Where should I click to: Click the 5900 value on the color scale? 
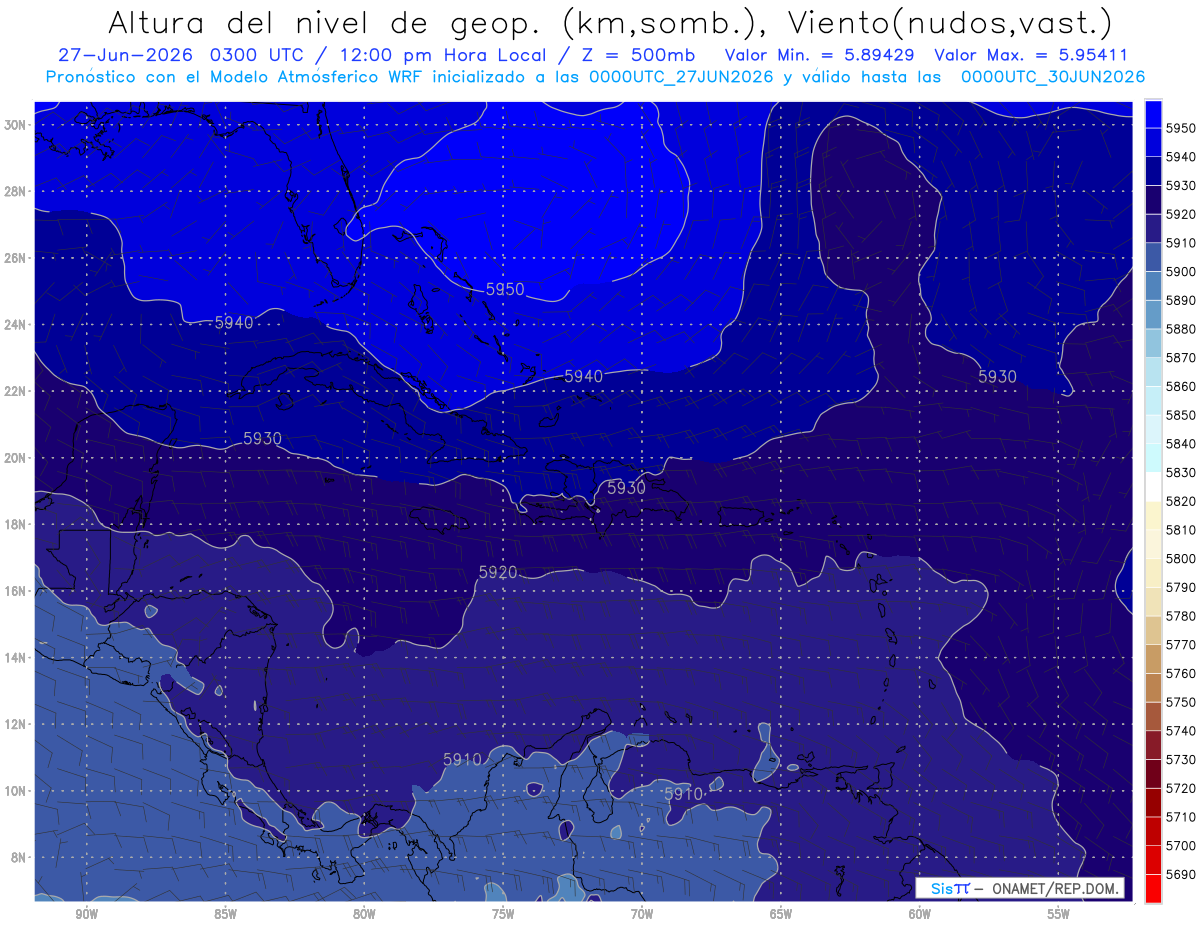point(1181,271)
